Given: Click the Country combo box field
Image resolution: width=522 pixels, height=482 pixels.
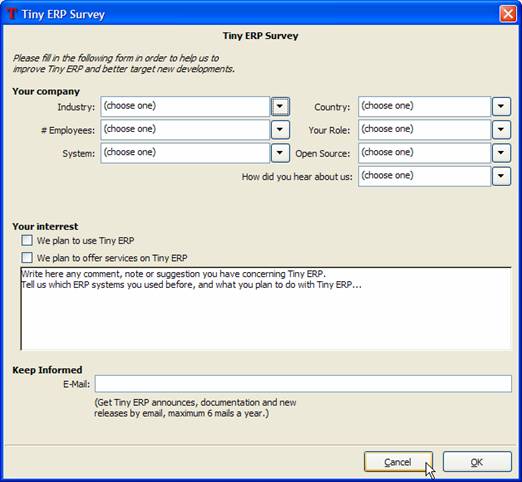Looking at the screenshot, I should click(x=424, y=106).
